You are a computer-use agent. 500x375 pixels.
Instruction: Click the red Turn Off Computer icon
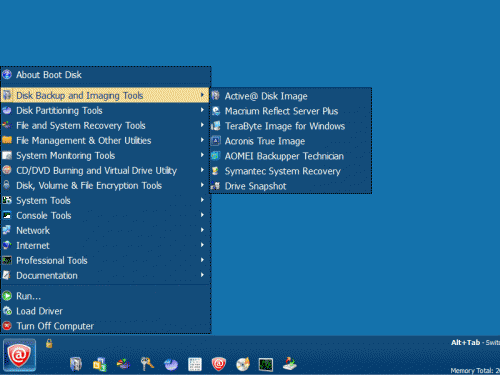7,326
